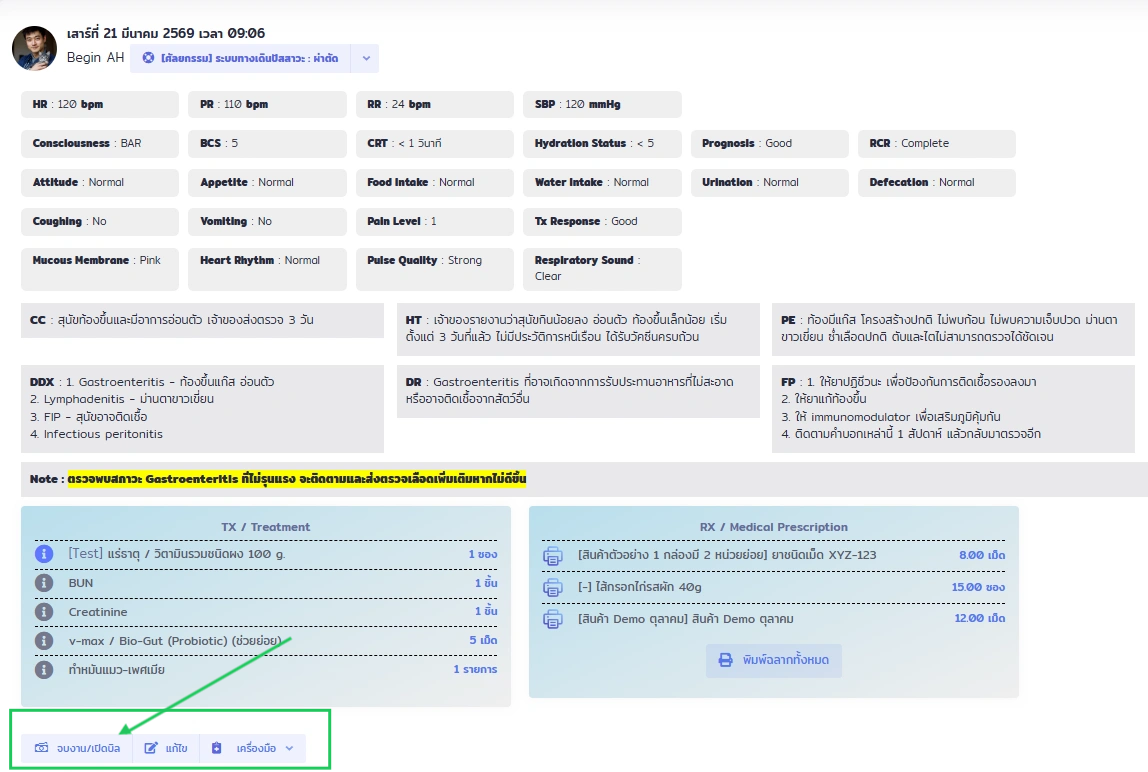Click the พิมพ์ฉลากทั้งหมด print-all button
Viewport: 1148px width, 772px height.
click(x=774, y=660)
